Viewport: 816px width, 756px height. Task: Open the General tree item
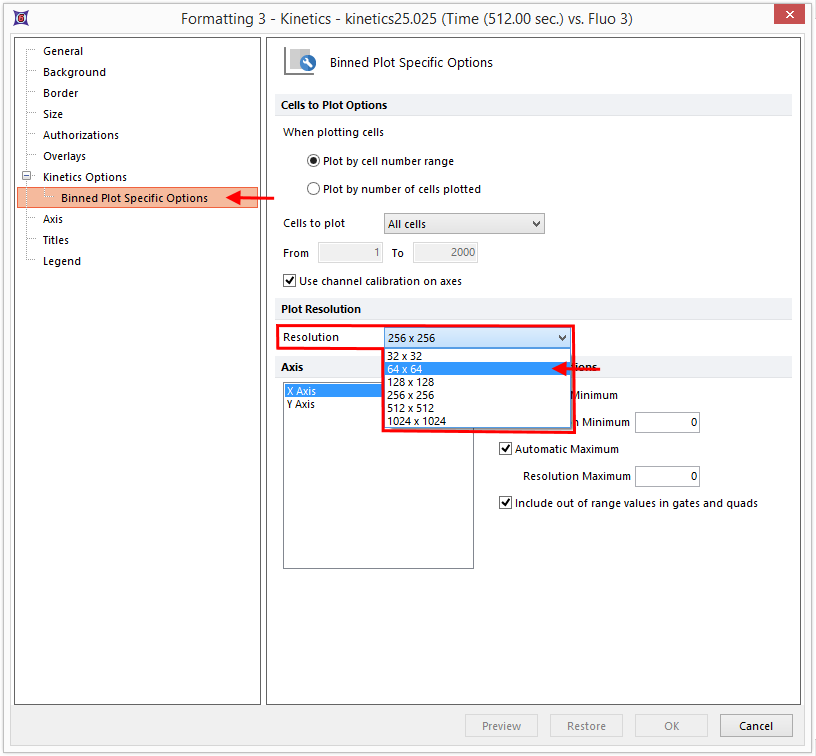pyautogui.click(x=63, y=51)
